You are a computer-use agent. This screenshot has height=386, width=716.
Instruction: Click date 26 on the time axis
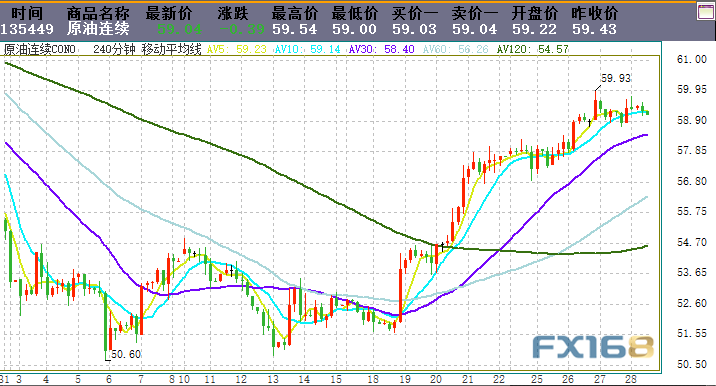[x=568, y=380]
